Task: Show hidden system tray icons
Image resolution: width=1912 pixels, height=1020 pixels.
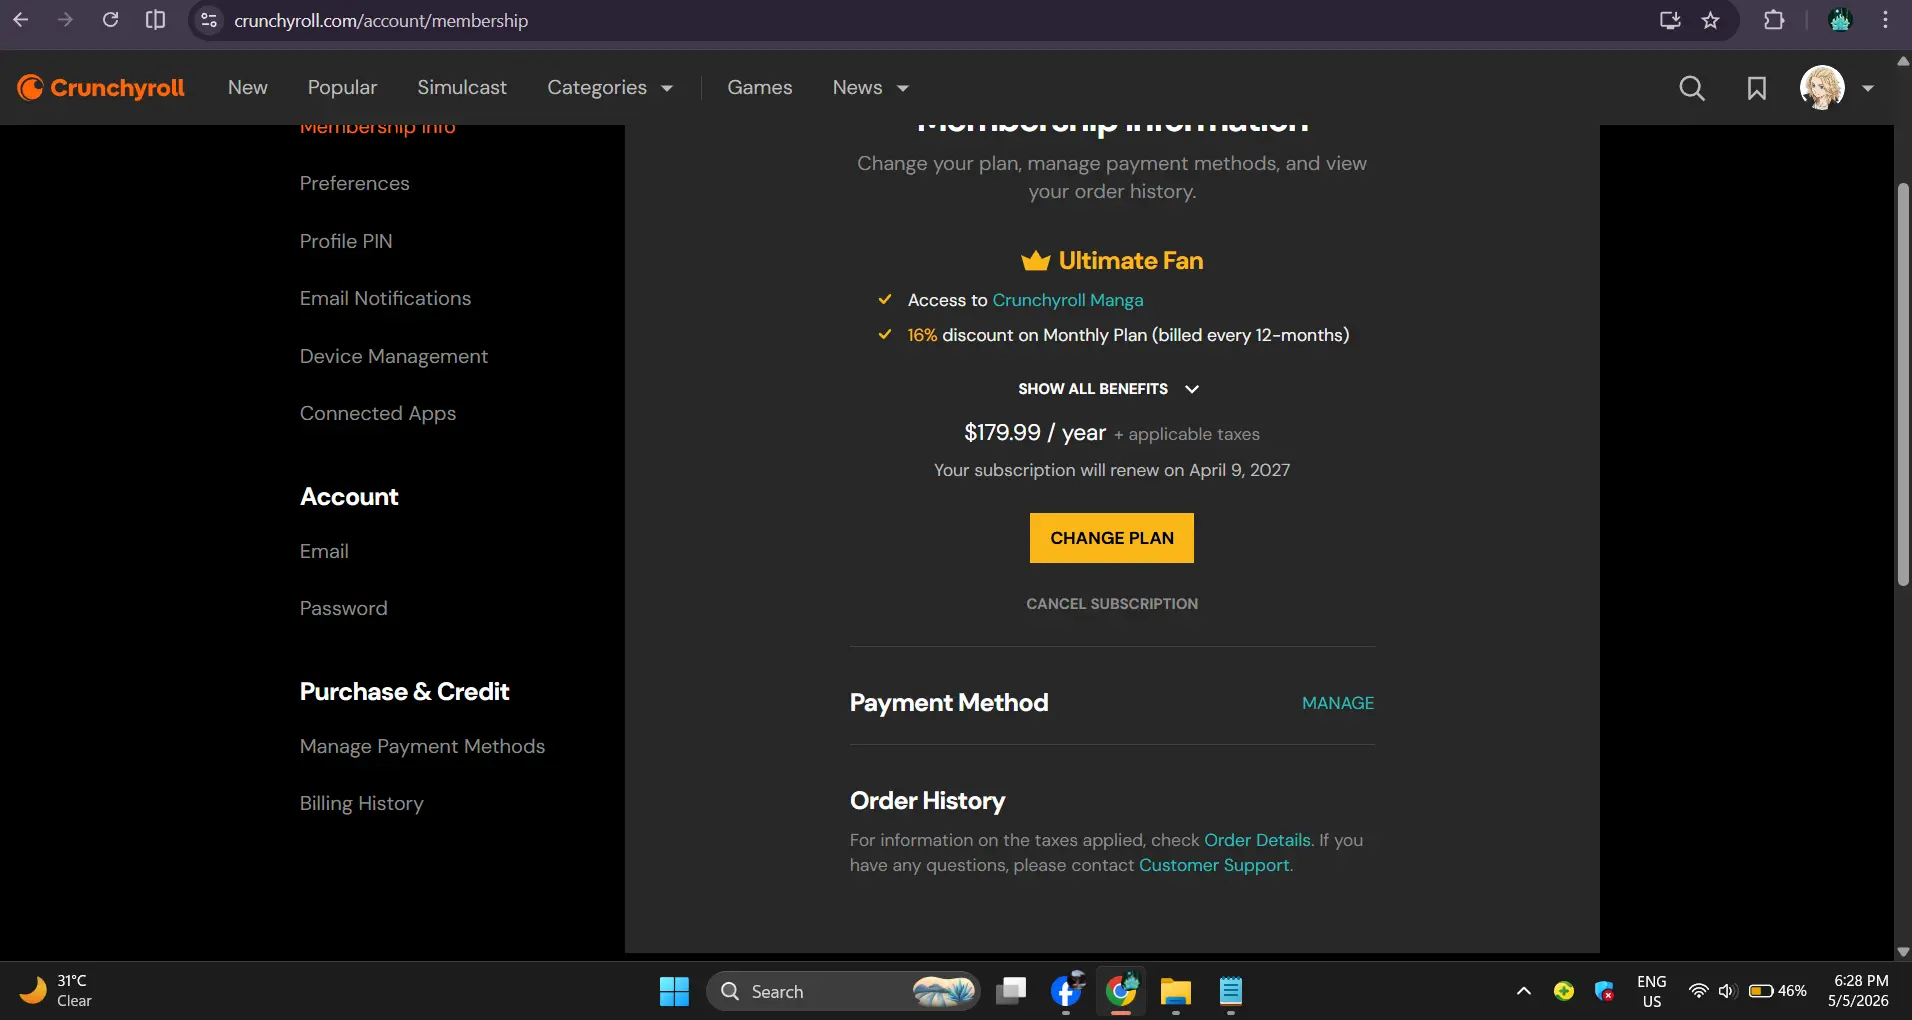Action: [x=1523, y=991]
